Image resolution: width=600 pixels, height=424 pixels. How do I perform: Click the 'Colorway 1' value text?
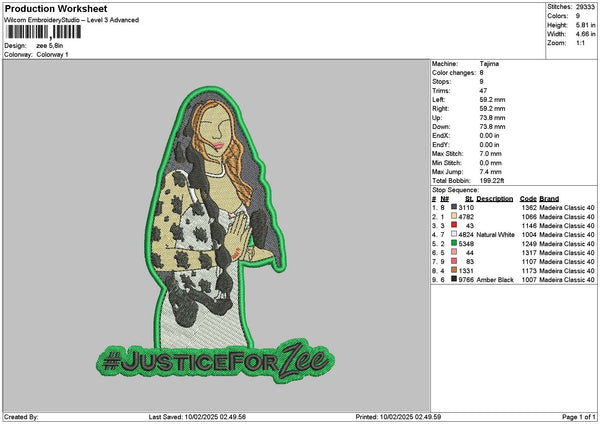(50, 53)
